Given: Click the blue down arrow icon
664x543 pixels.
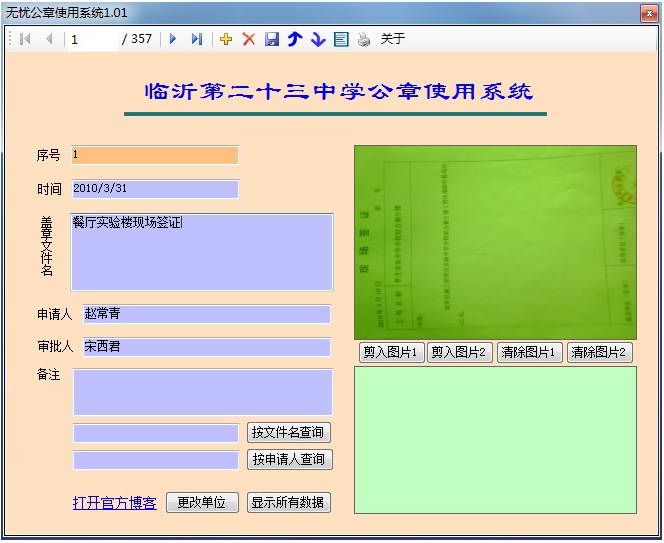Looking at the screenshot, I should pos(318,39).
